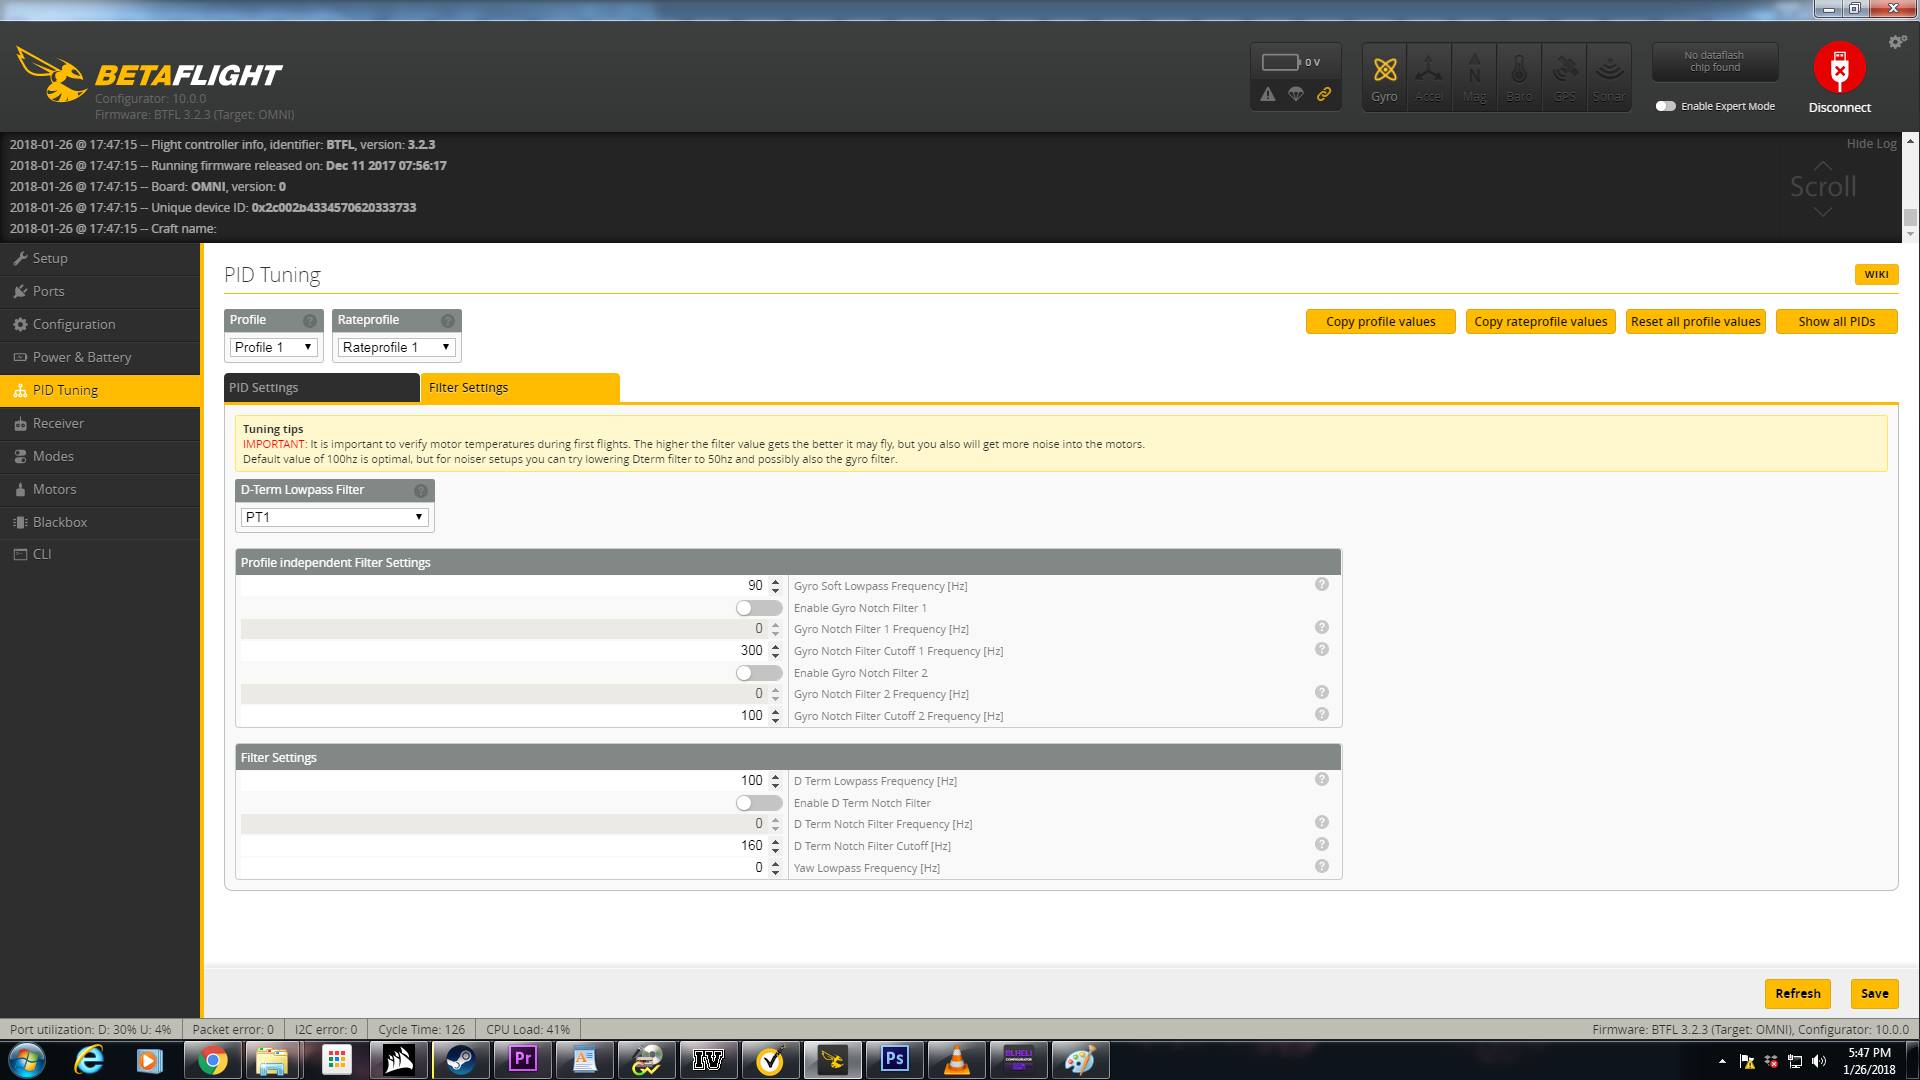Viewport: 1920px width, 1080px height.
Task: Switch to the PID Settings tab
Action: 321,388
